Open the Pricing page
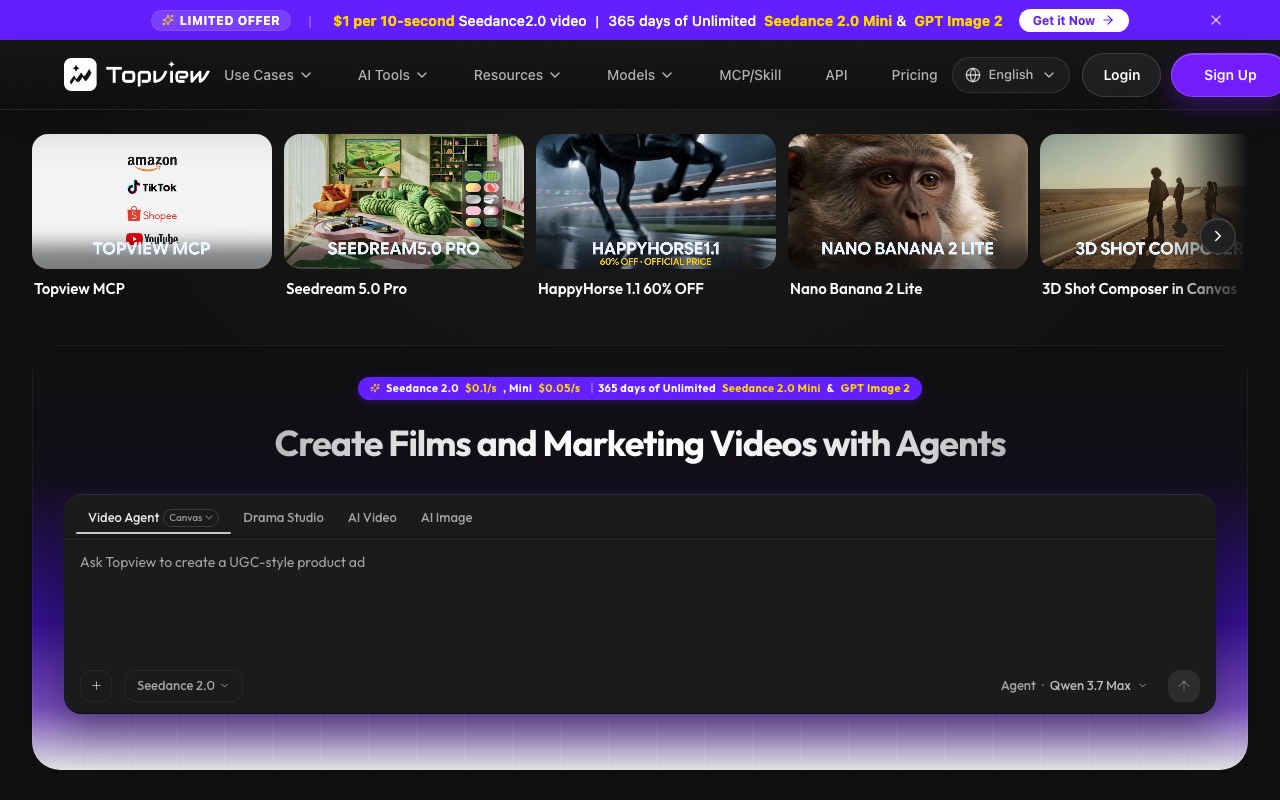Screen dimensions: 1280x800 914,75
